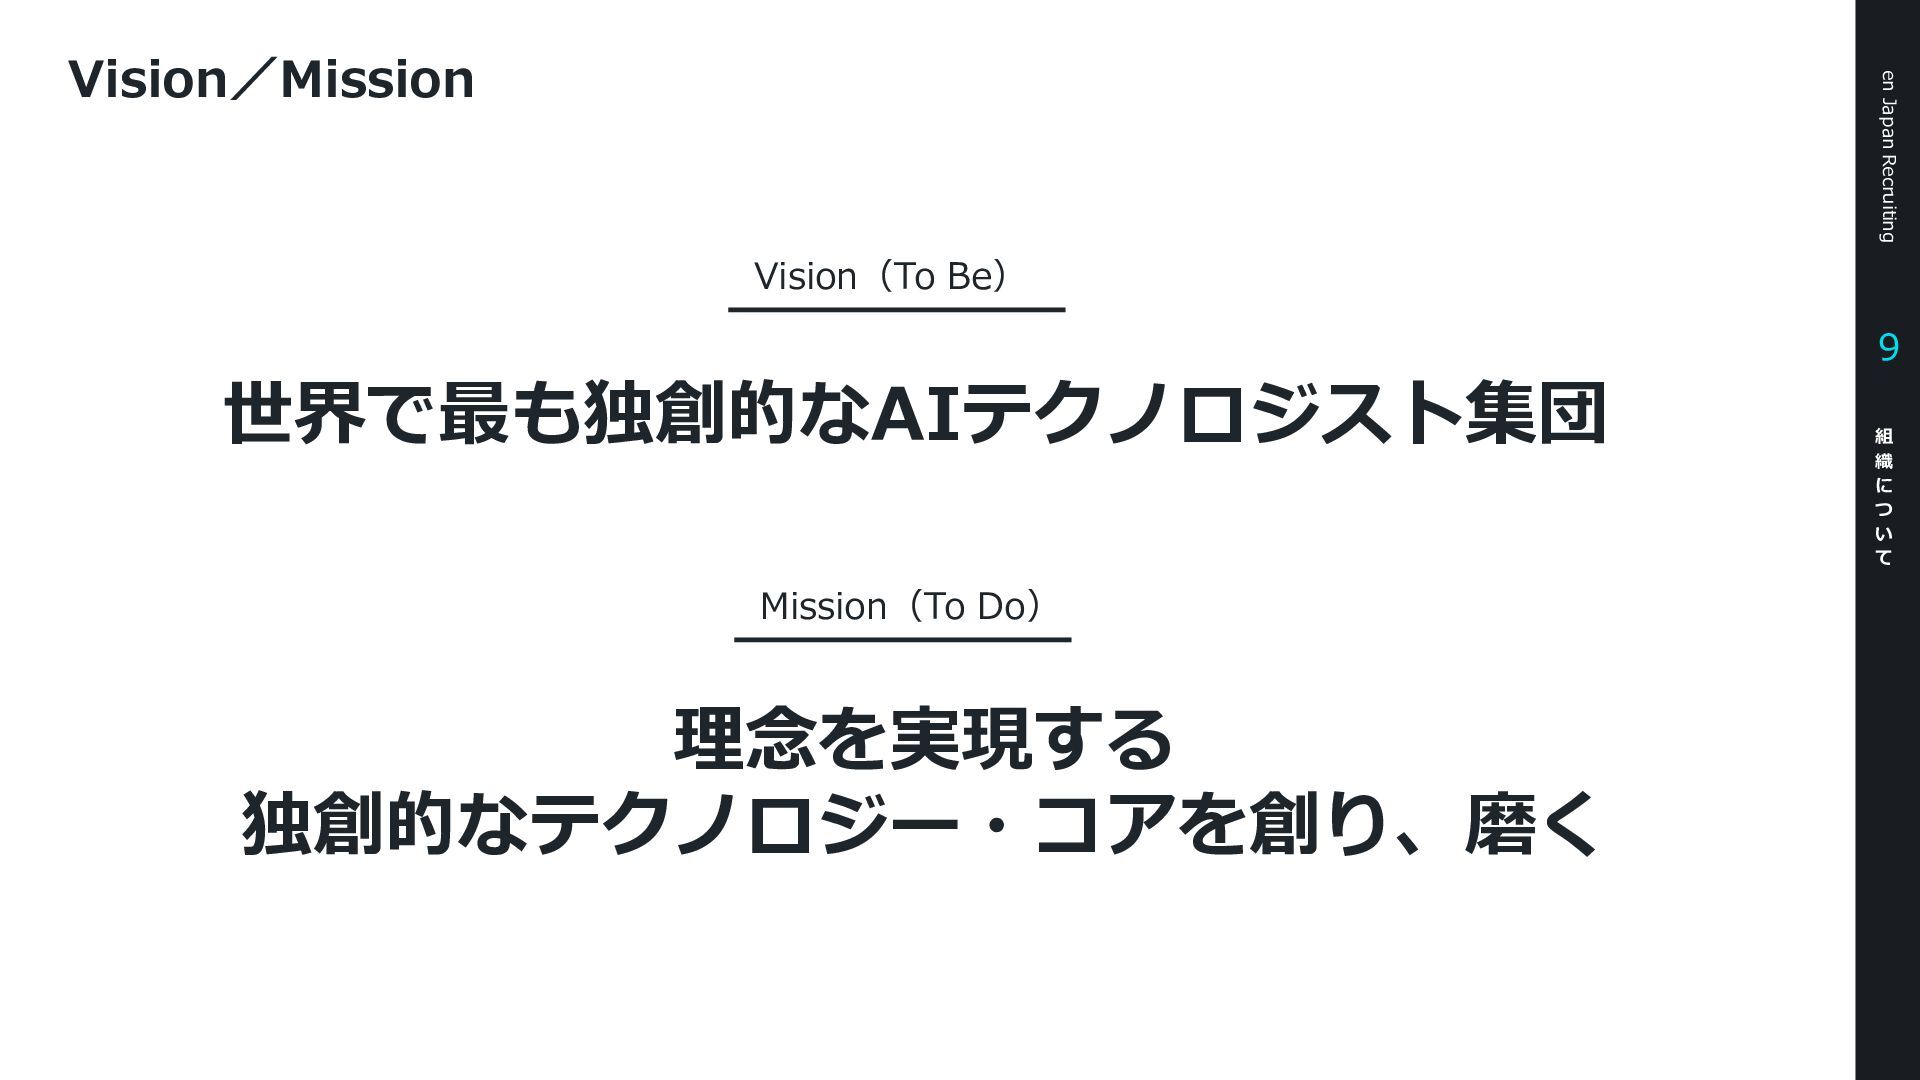The image size is (1920, 1080).
Task: Click the Vision／Mission slide title
Action: pyautogui.click(x=271, y=79)
